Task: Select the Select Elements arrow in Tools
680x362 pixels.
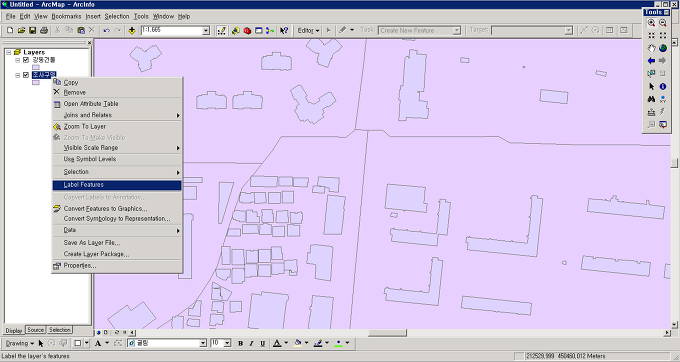Action: (651, 86)
